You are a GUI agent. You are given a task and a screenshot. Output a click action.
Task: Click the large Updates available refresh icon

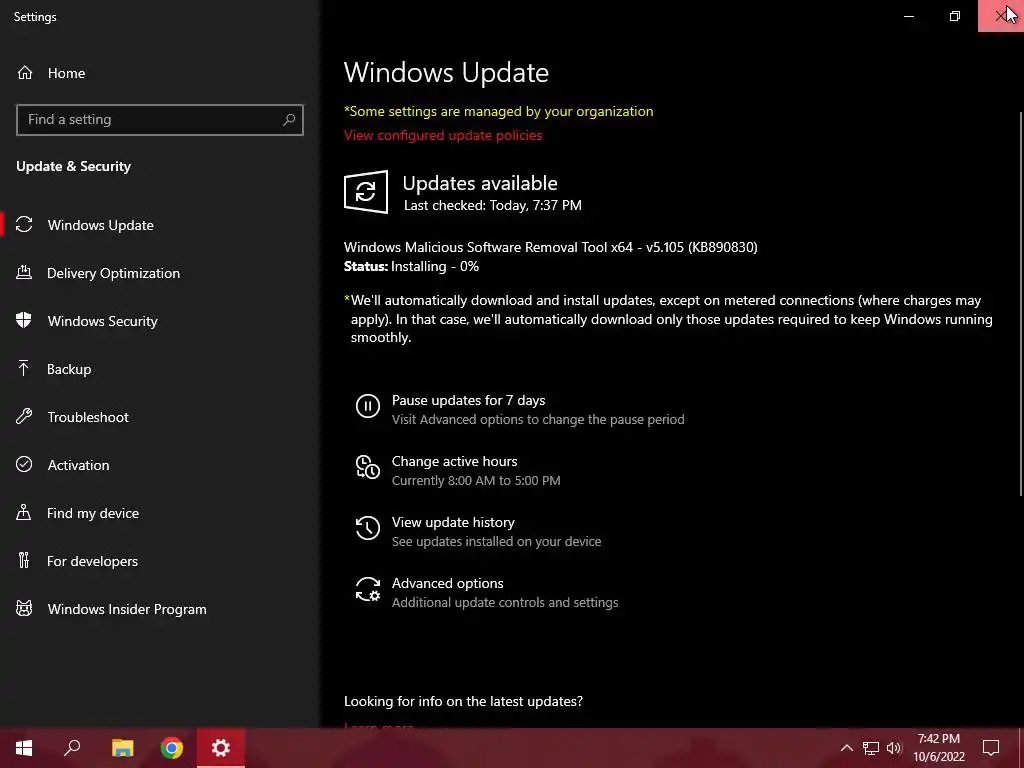coord(366,192)
